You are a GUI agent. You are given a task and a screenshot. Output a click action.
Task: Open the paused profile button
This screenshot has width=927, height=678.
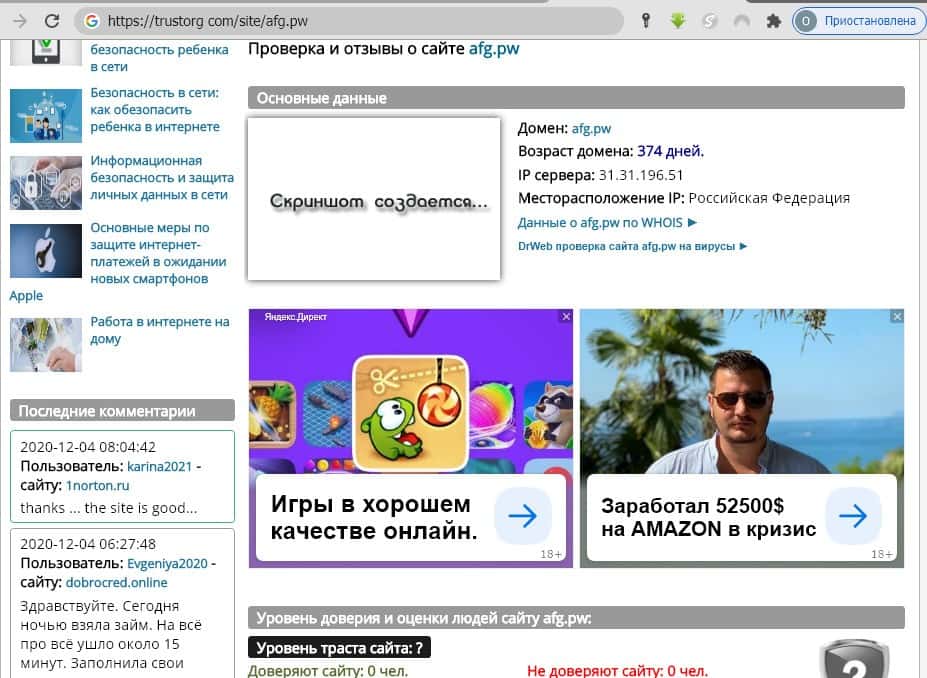tap(859, 21)
